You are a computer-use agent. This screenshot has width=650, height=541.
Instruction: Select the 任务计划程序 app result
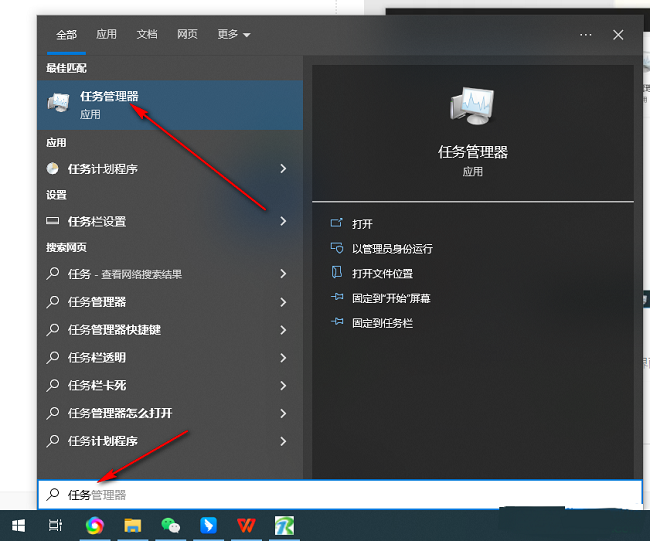pyautogui.click(x=170, y=169)
